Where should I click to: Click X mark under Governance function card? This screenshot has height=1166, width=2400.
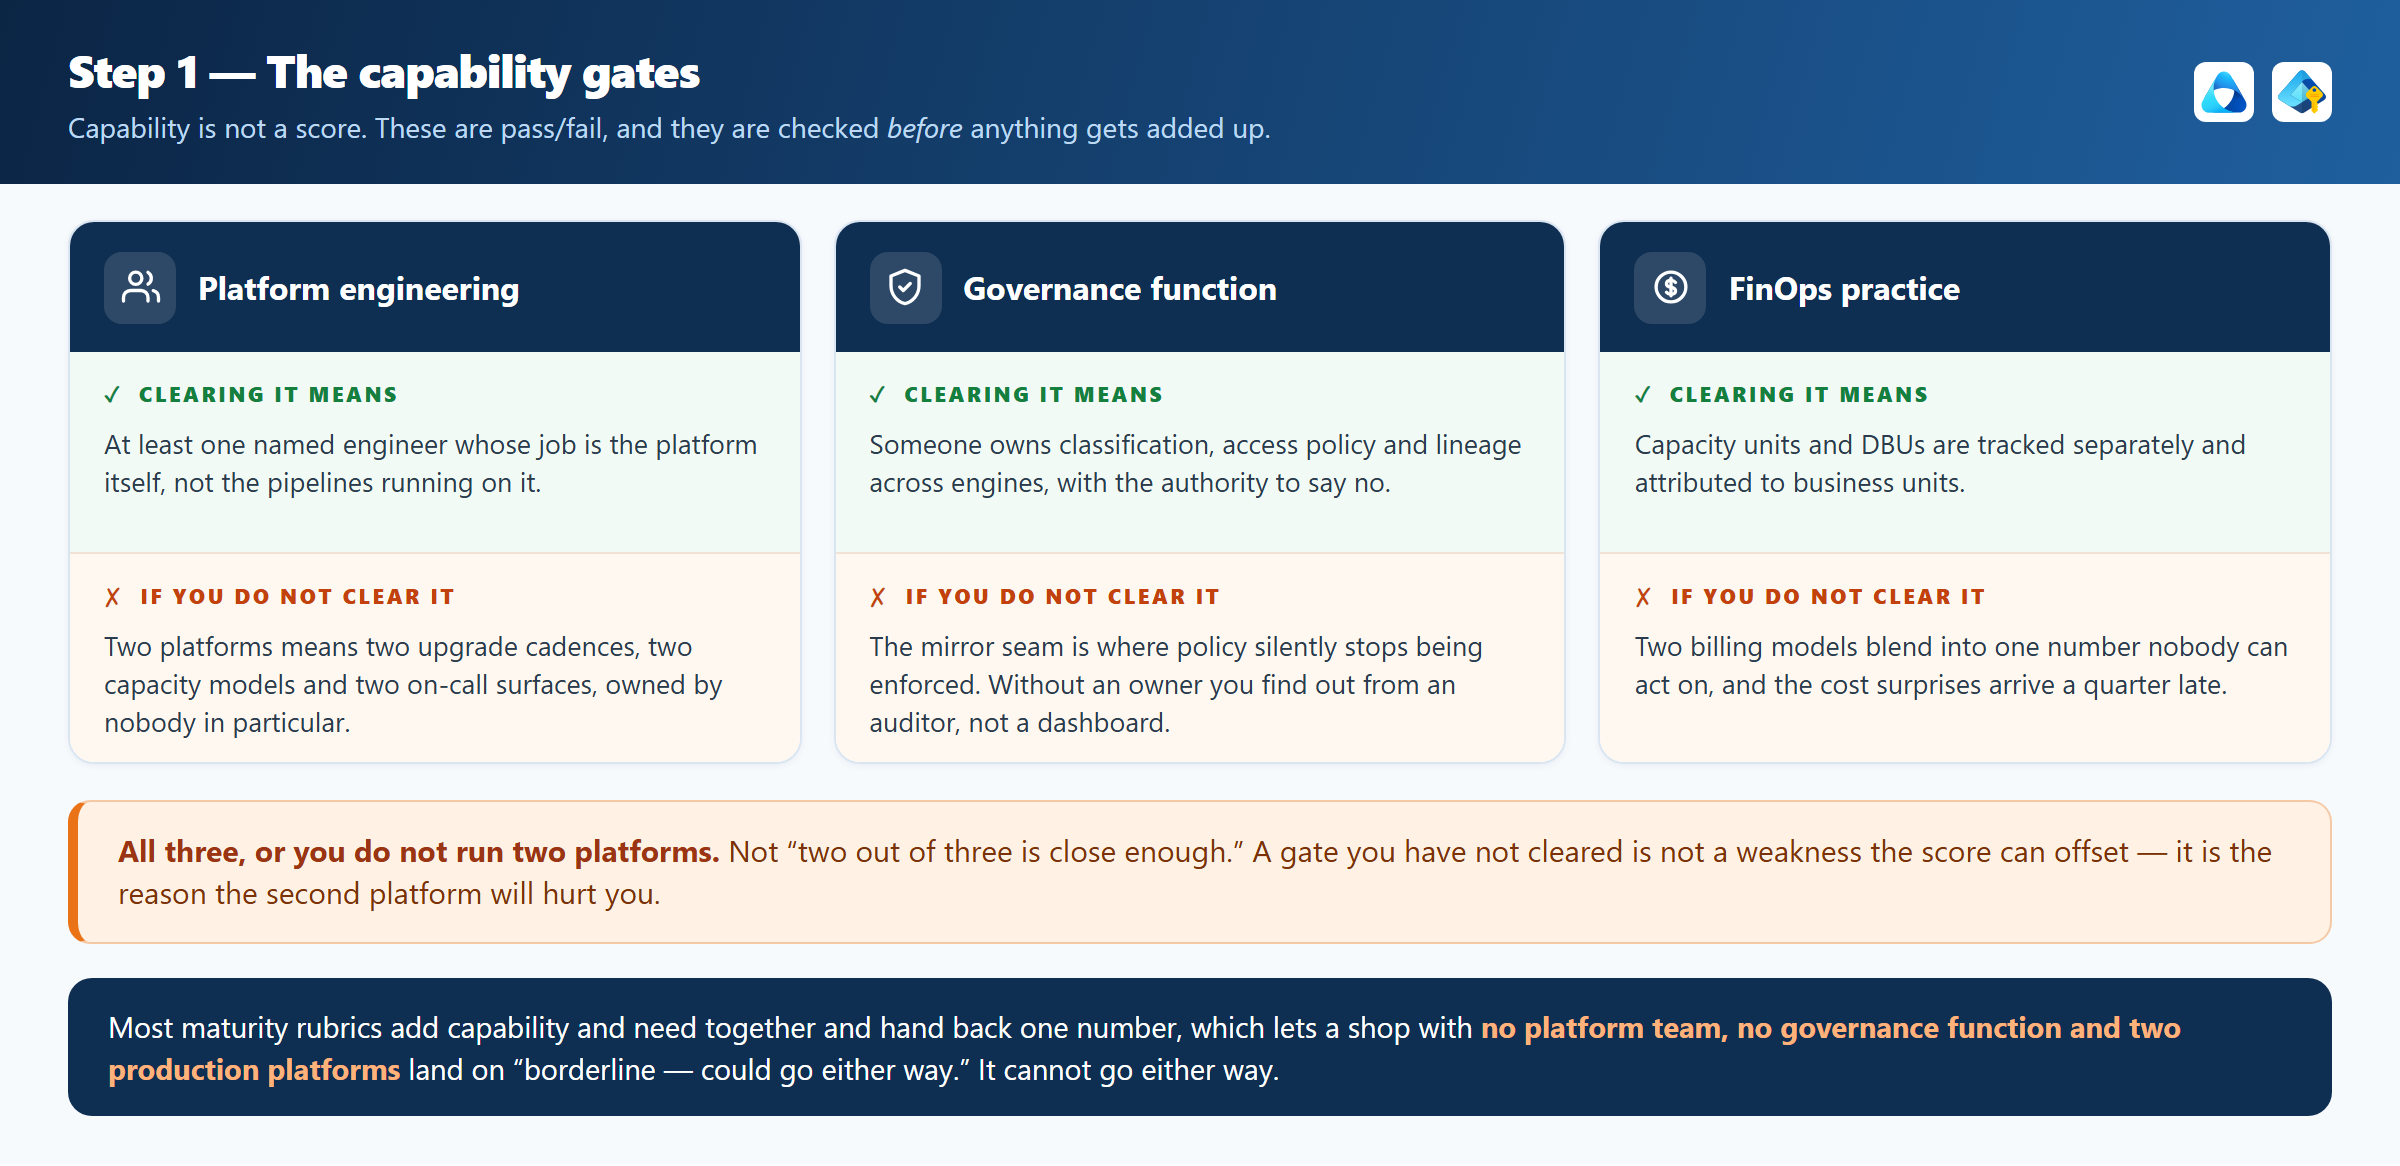878,597
